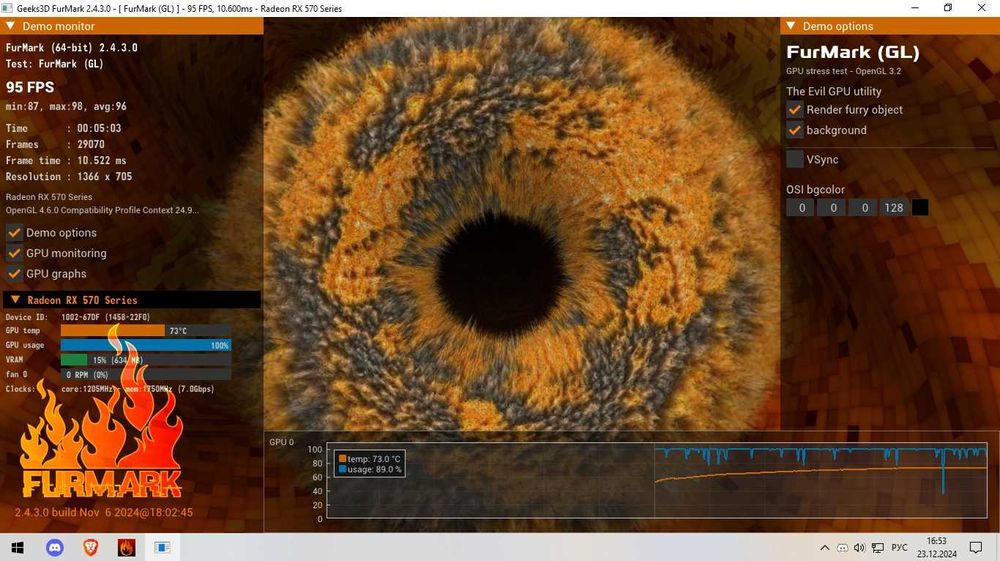1000x561 pixels.
Task: Click the second OSI bgcolor value field
Action: [832, 208]
